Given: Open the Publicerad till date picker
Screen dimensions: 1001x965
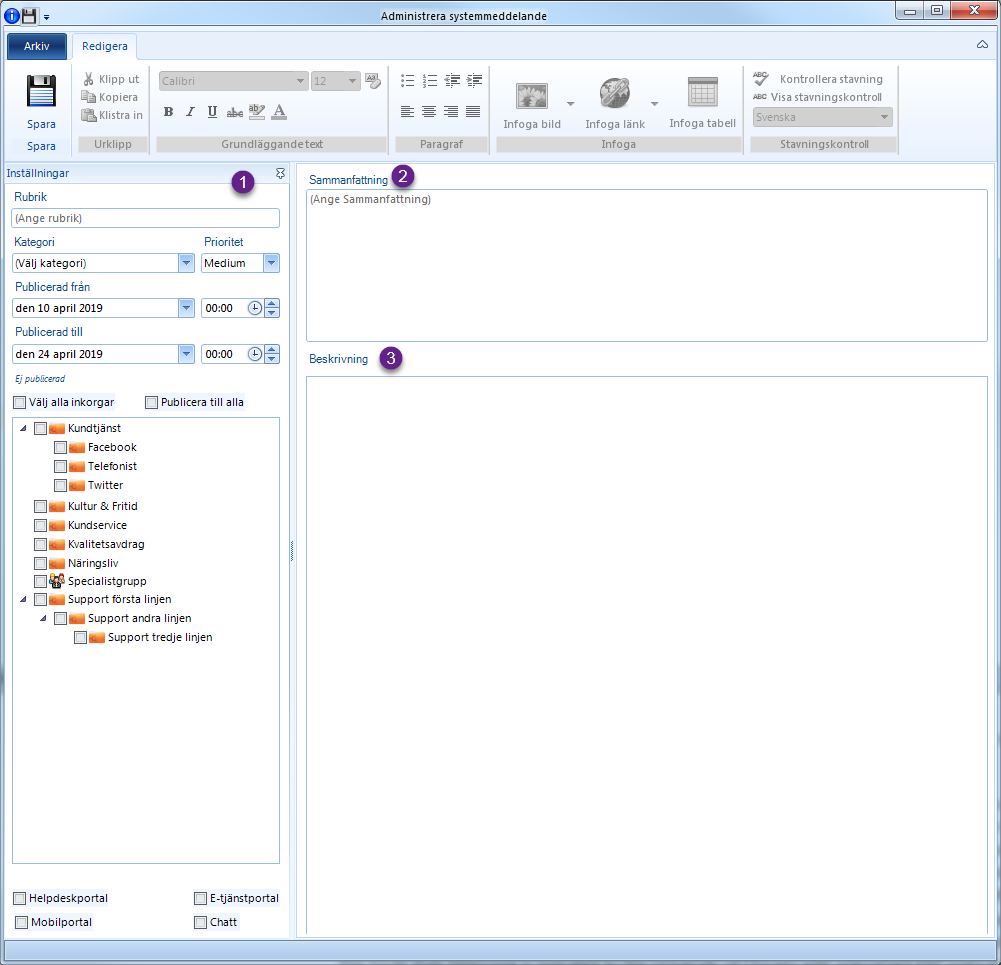Looking at the screenshot, I should pos(186,354).
